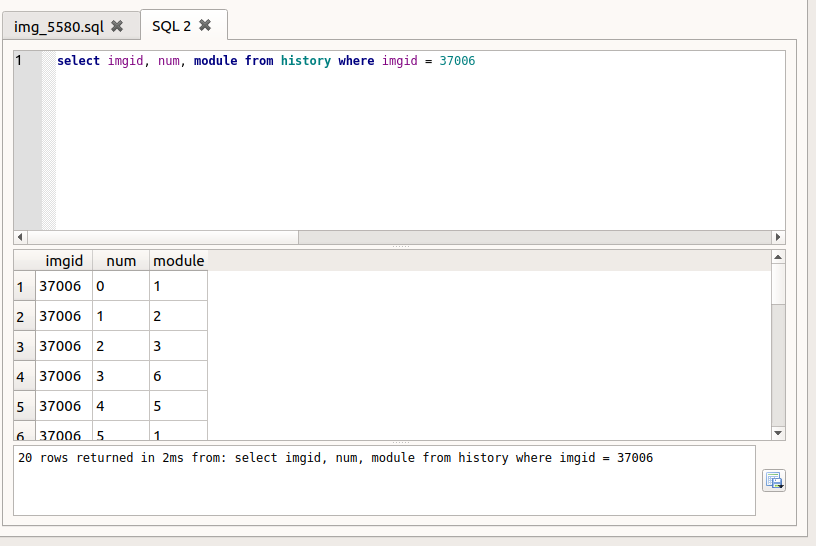Viewport: 816px width, 546px height.
Task: Save the results view with the save icon
Action: [x=773, y=480]
